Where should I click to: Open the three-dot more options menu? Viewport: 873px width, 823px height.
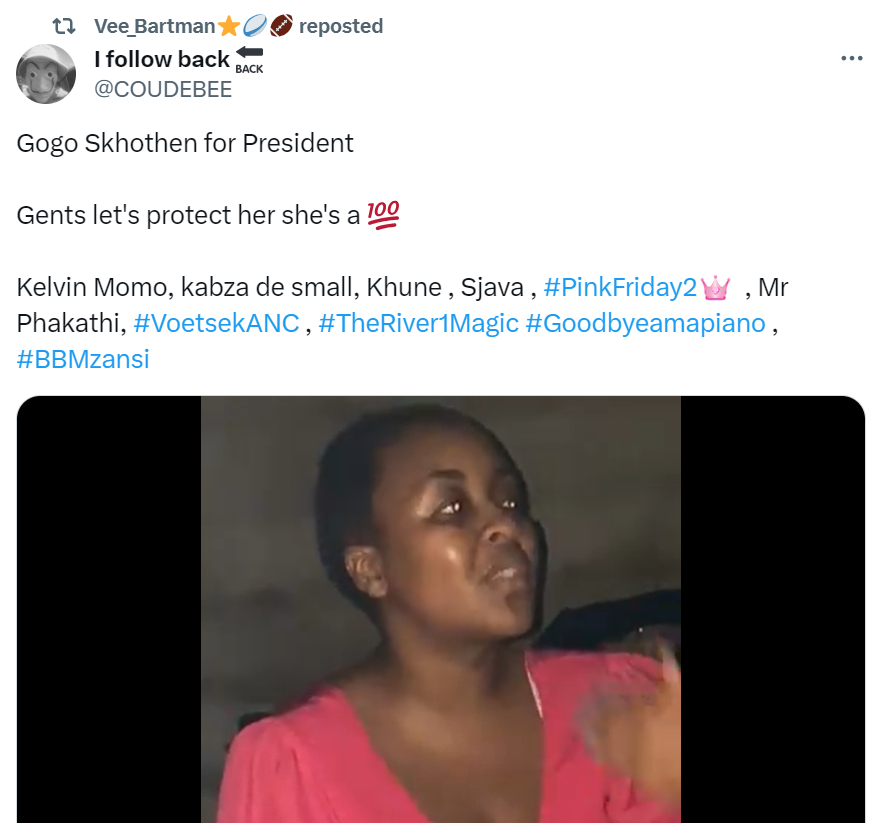point(851,59)
